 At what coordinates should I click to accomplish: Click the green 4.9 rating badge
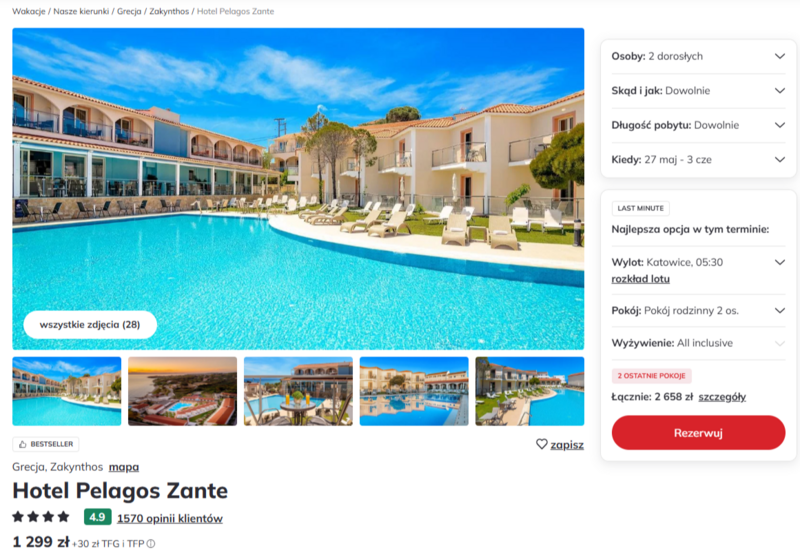(x=97, y=517)
